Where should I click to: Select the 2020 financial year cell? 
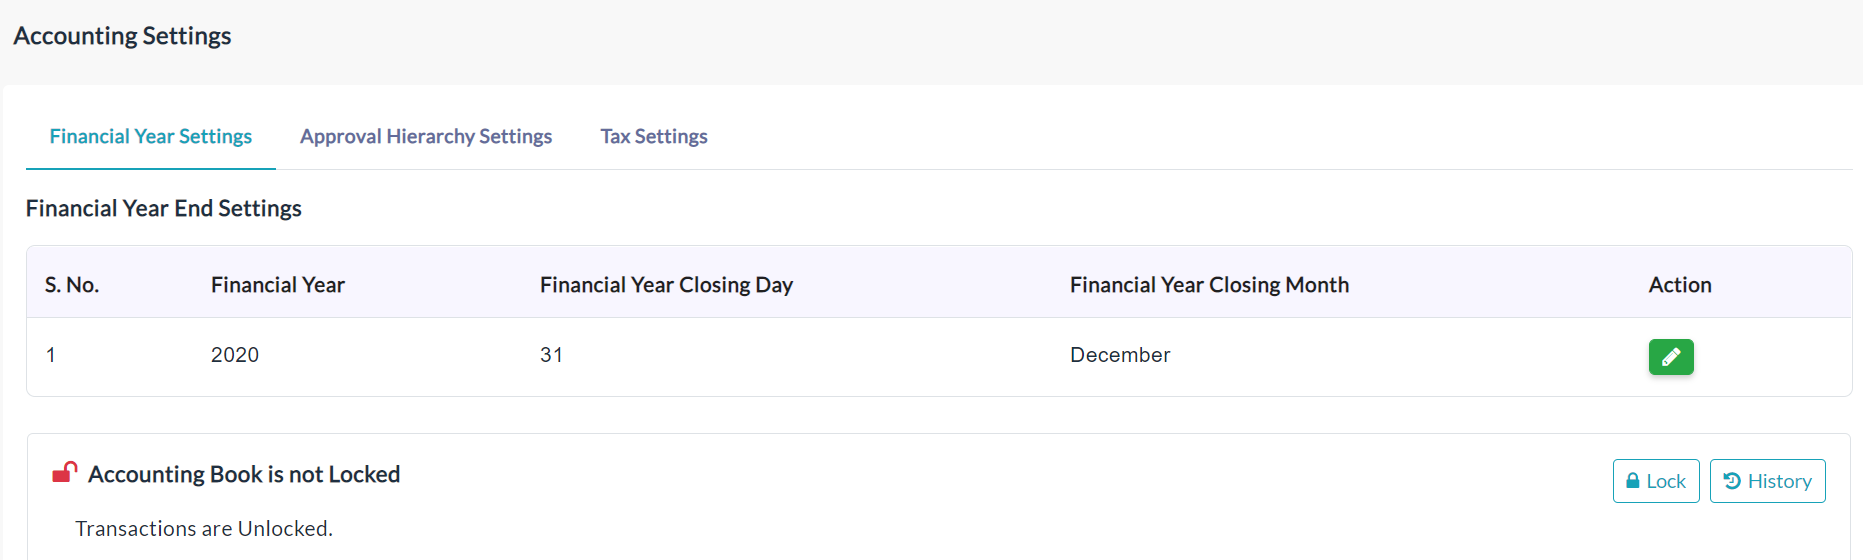[x=235, y=355]
